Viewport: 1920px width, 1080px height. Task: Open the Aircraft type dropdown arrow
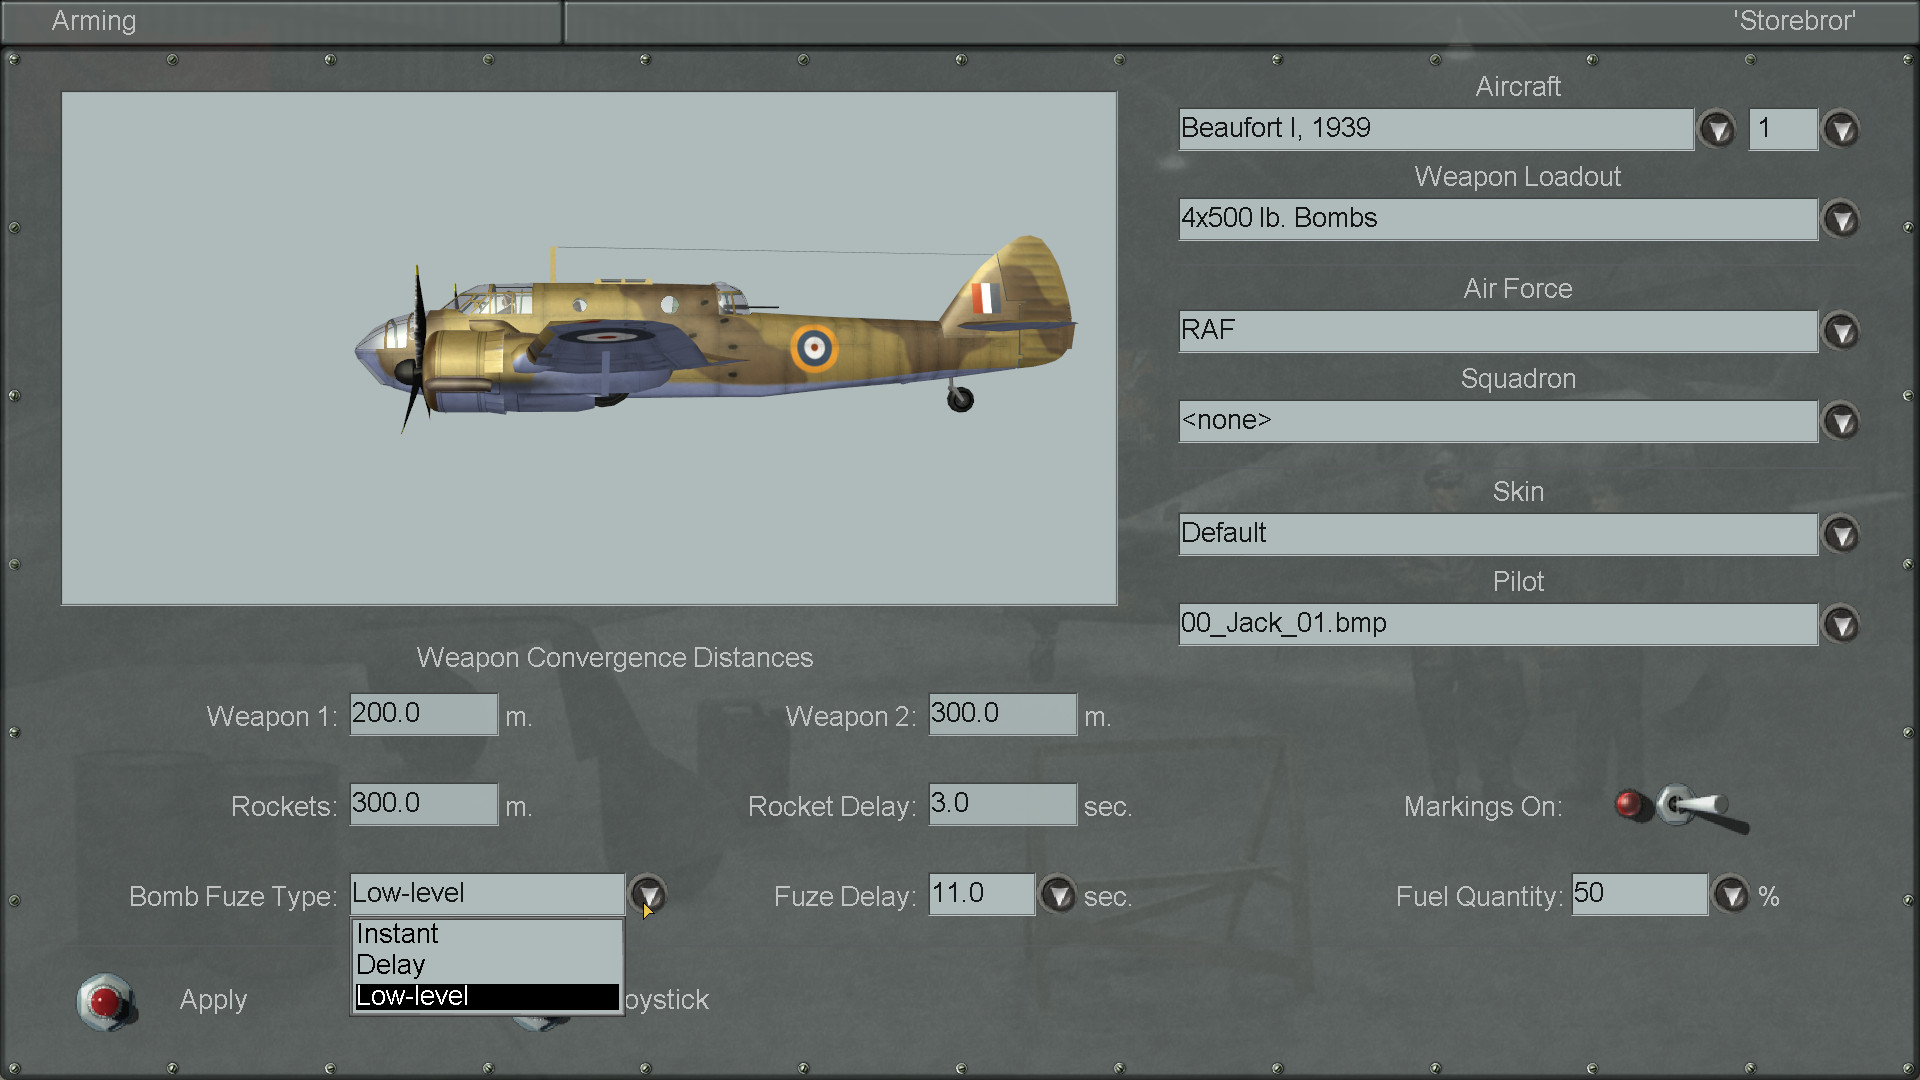point(1717,129)
